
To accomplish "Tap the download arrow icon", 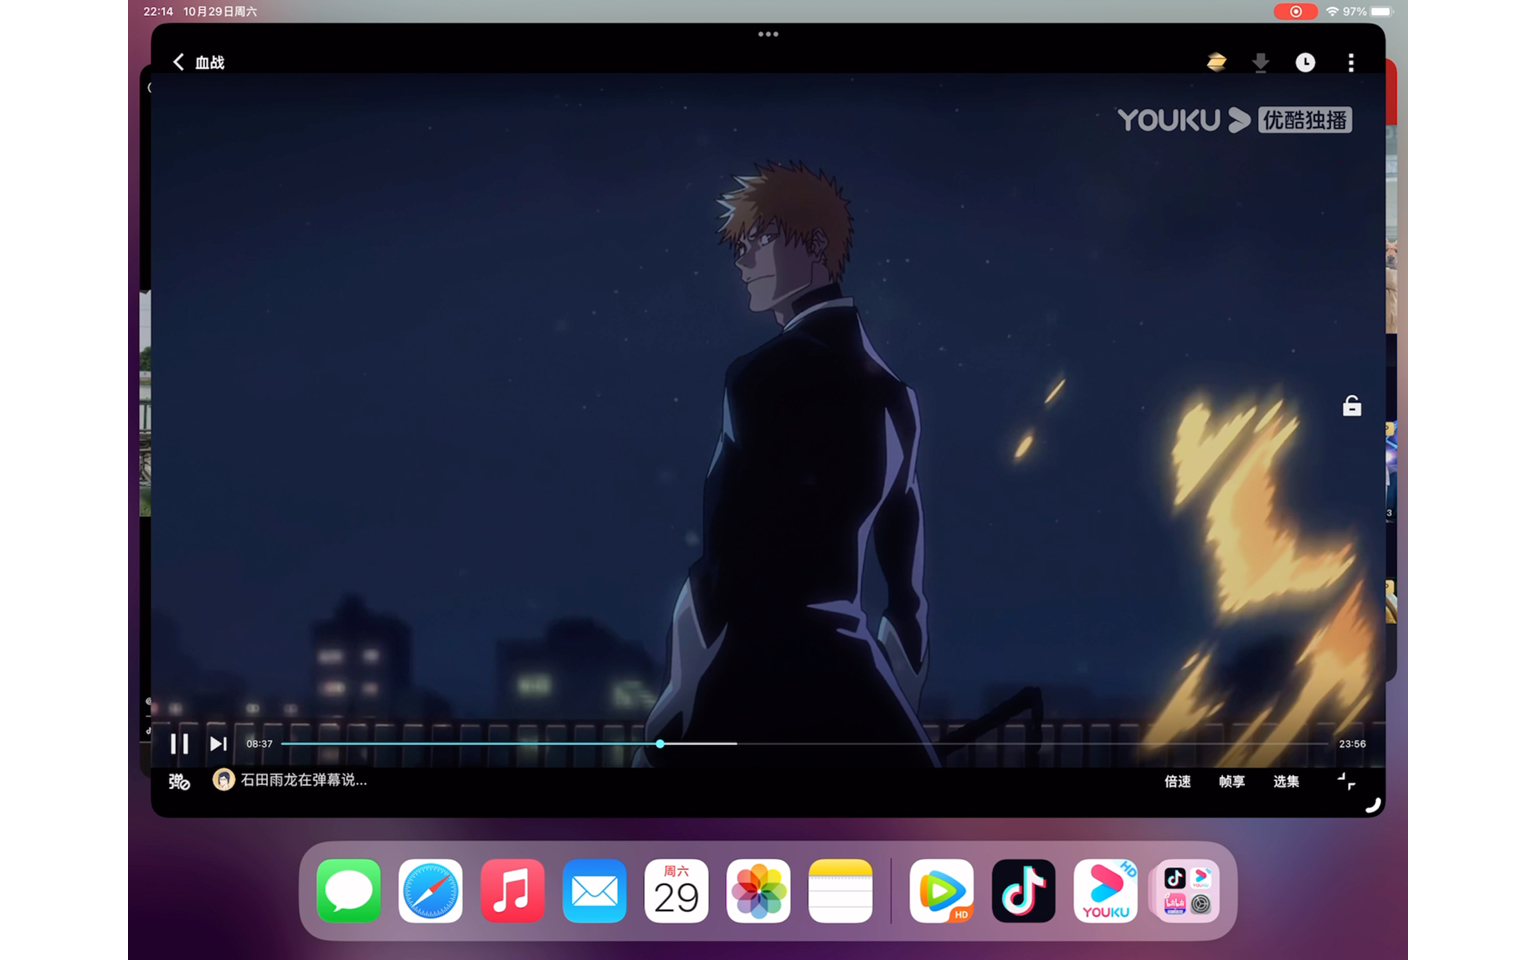I will pos(1260,62).
